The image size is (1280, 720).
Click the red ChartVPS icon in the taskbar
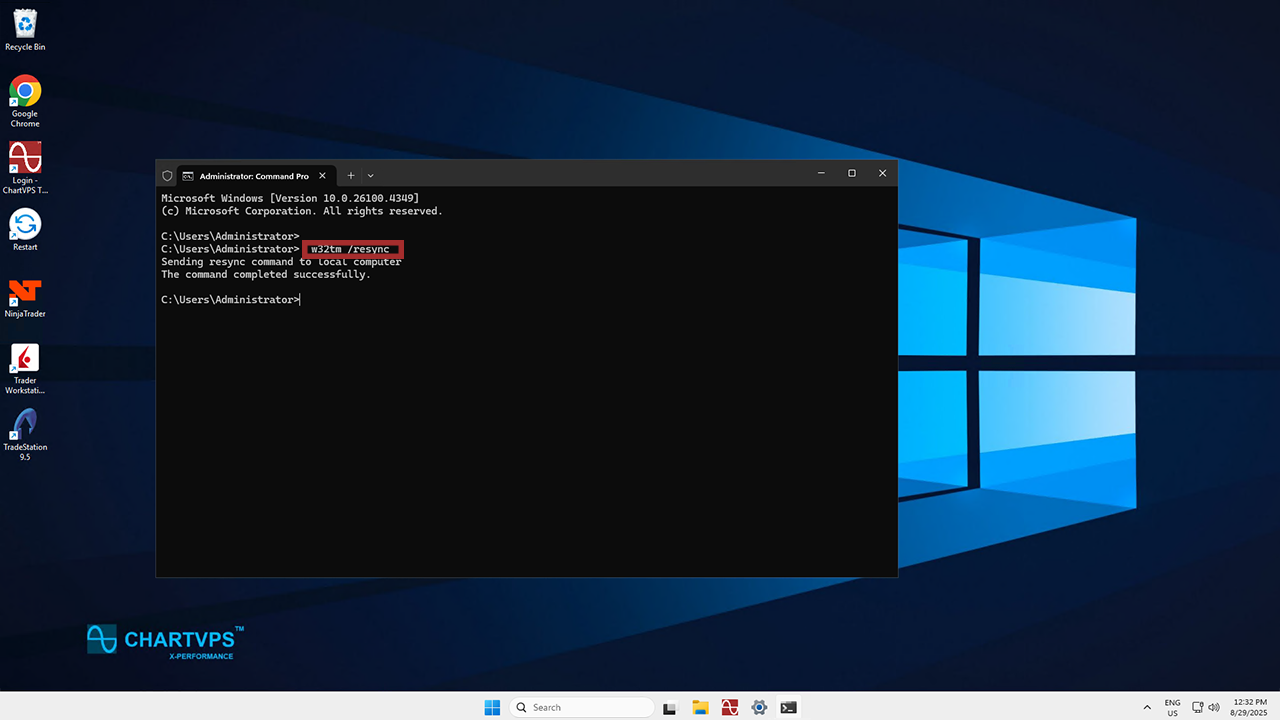729,707
